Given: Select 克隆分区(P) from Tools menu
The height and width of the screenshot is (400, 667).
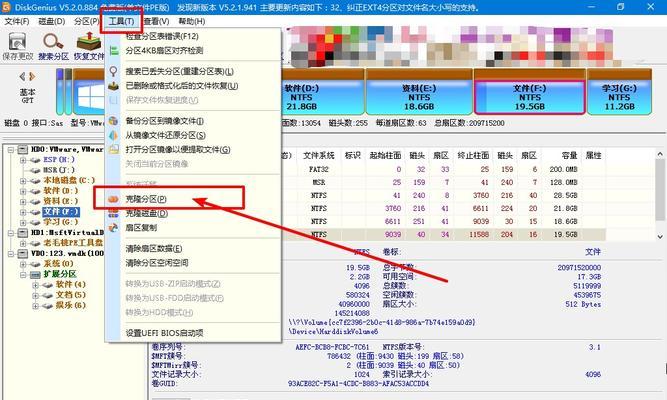Looking at the screenshot, I should click(x=146, y=199).
